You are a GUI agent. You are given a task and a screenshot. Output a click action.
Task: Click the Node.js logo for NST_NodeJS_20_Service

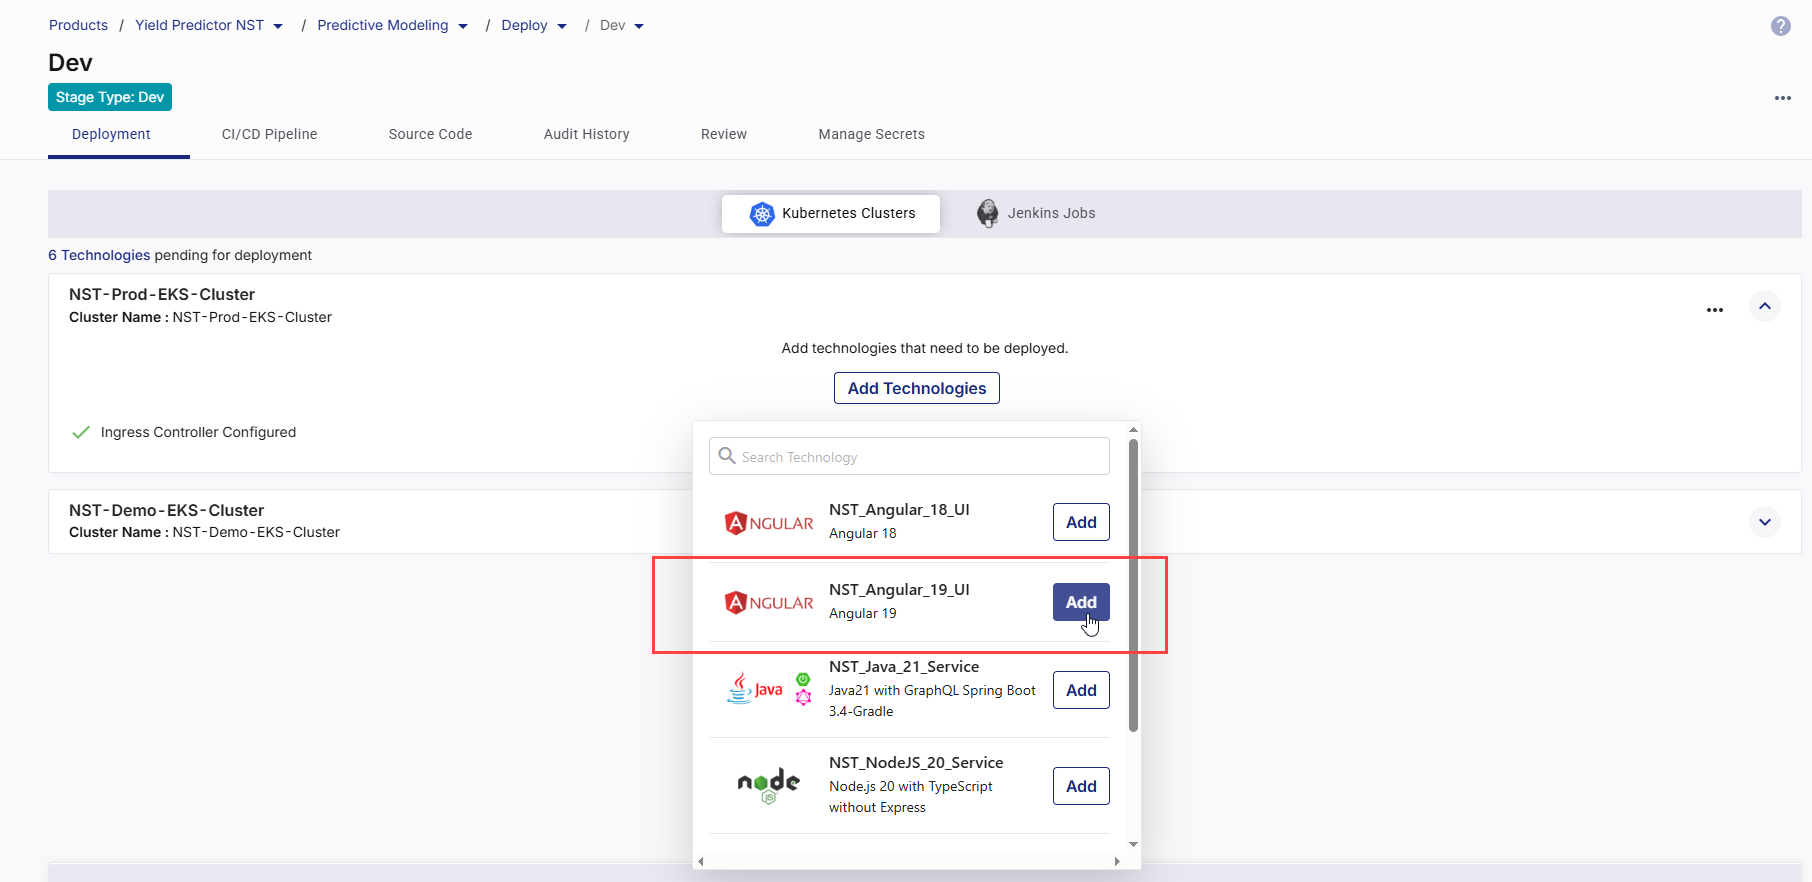768,785
